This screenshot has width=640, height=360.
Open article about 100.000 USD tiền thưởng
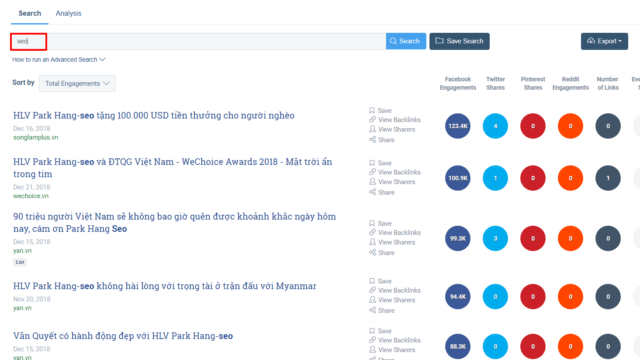click(153, 116)
